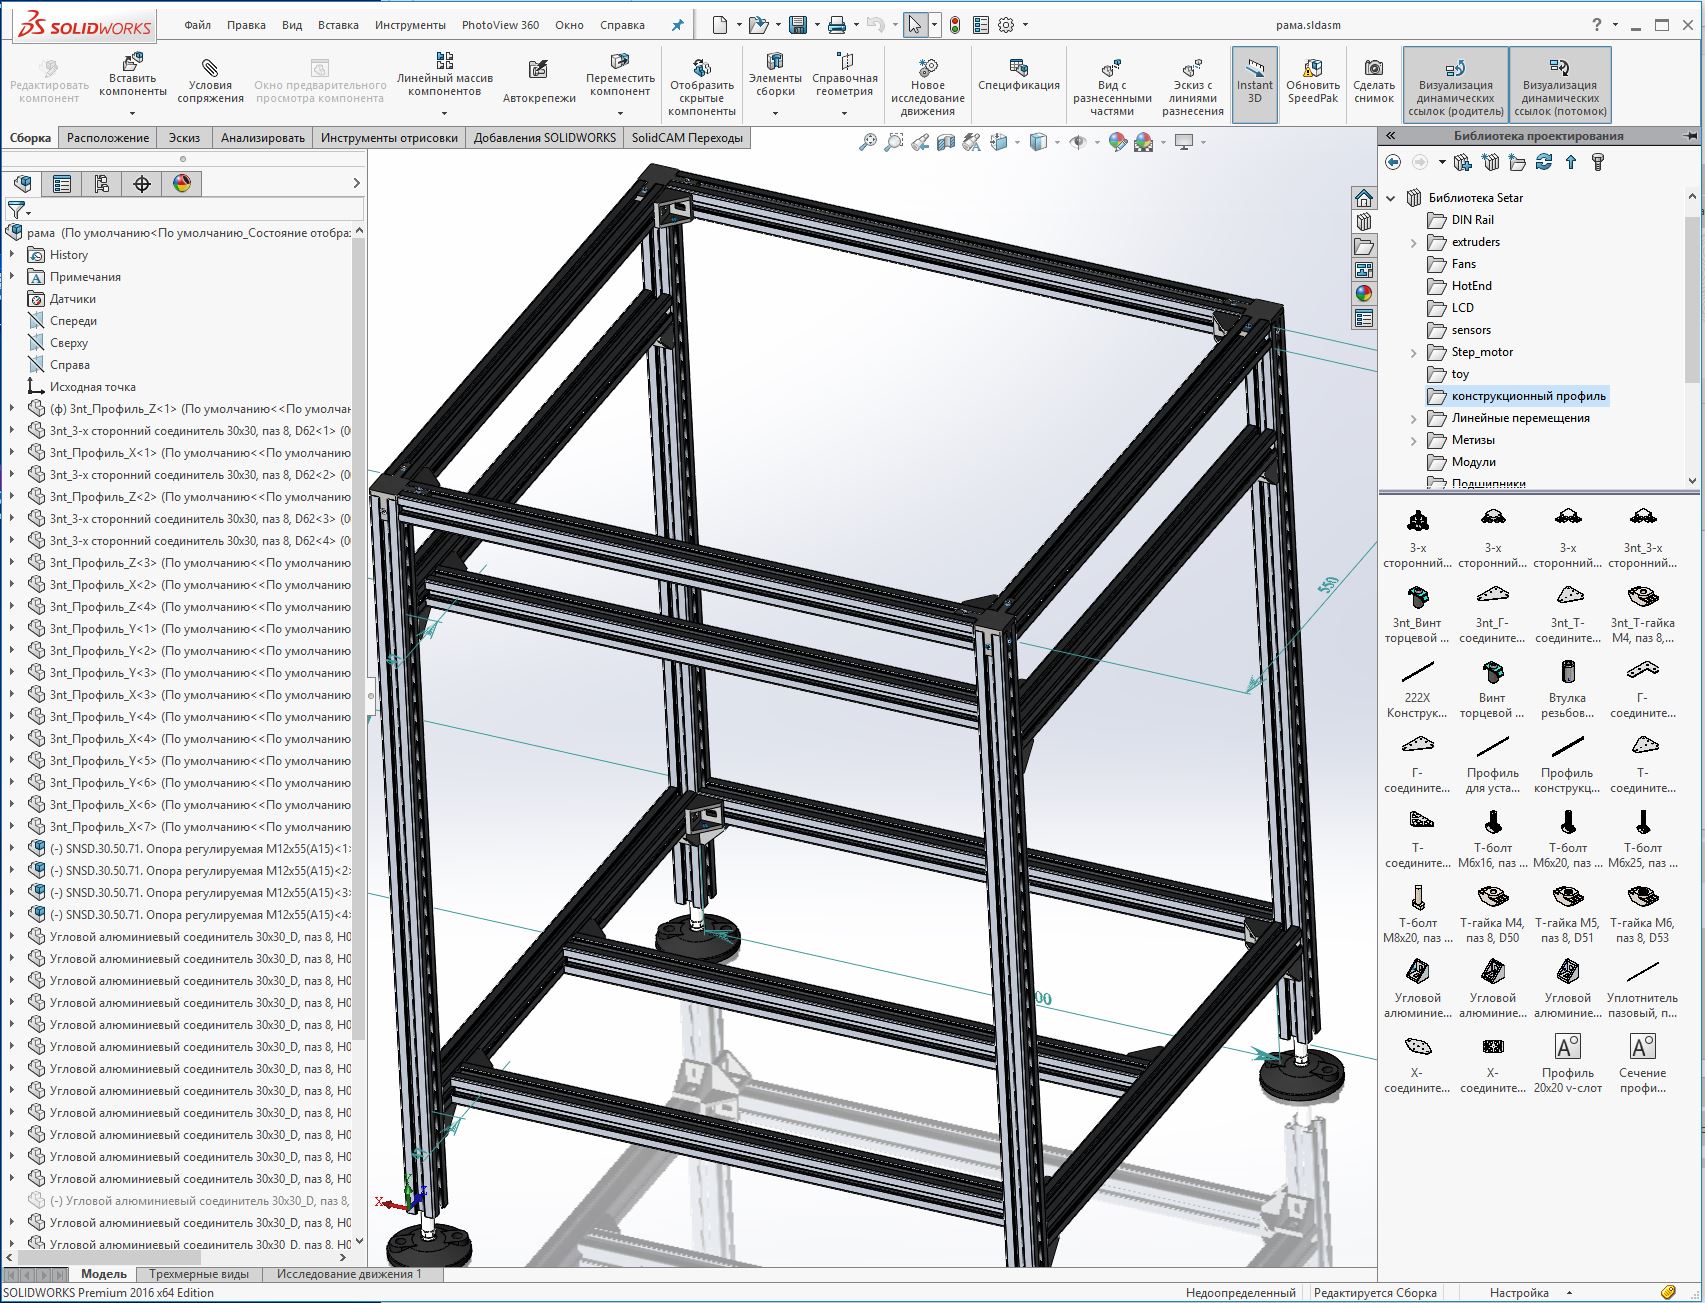Open the Exploded View tool

(1111, 68)
